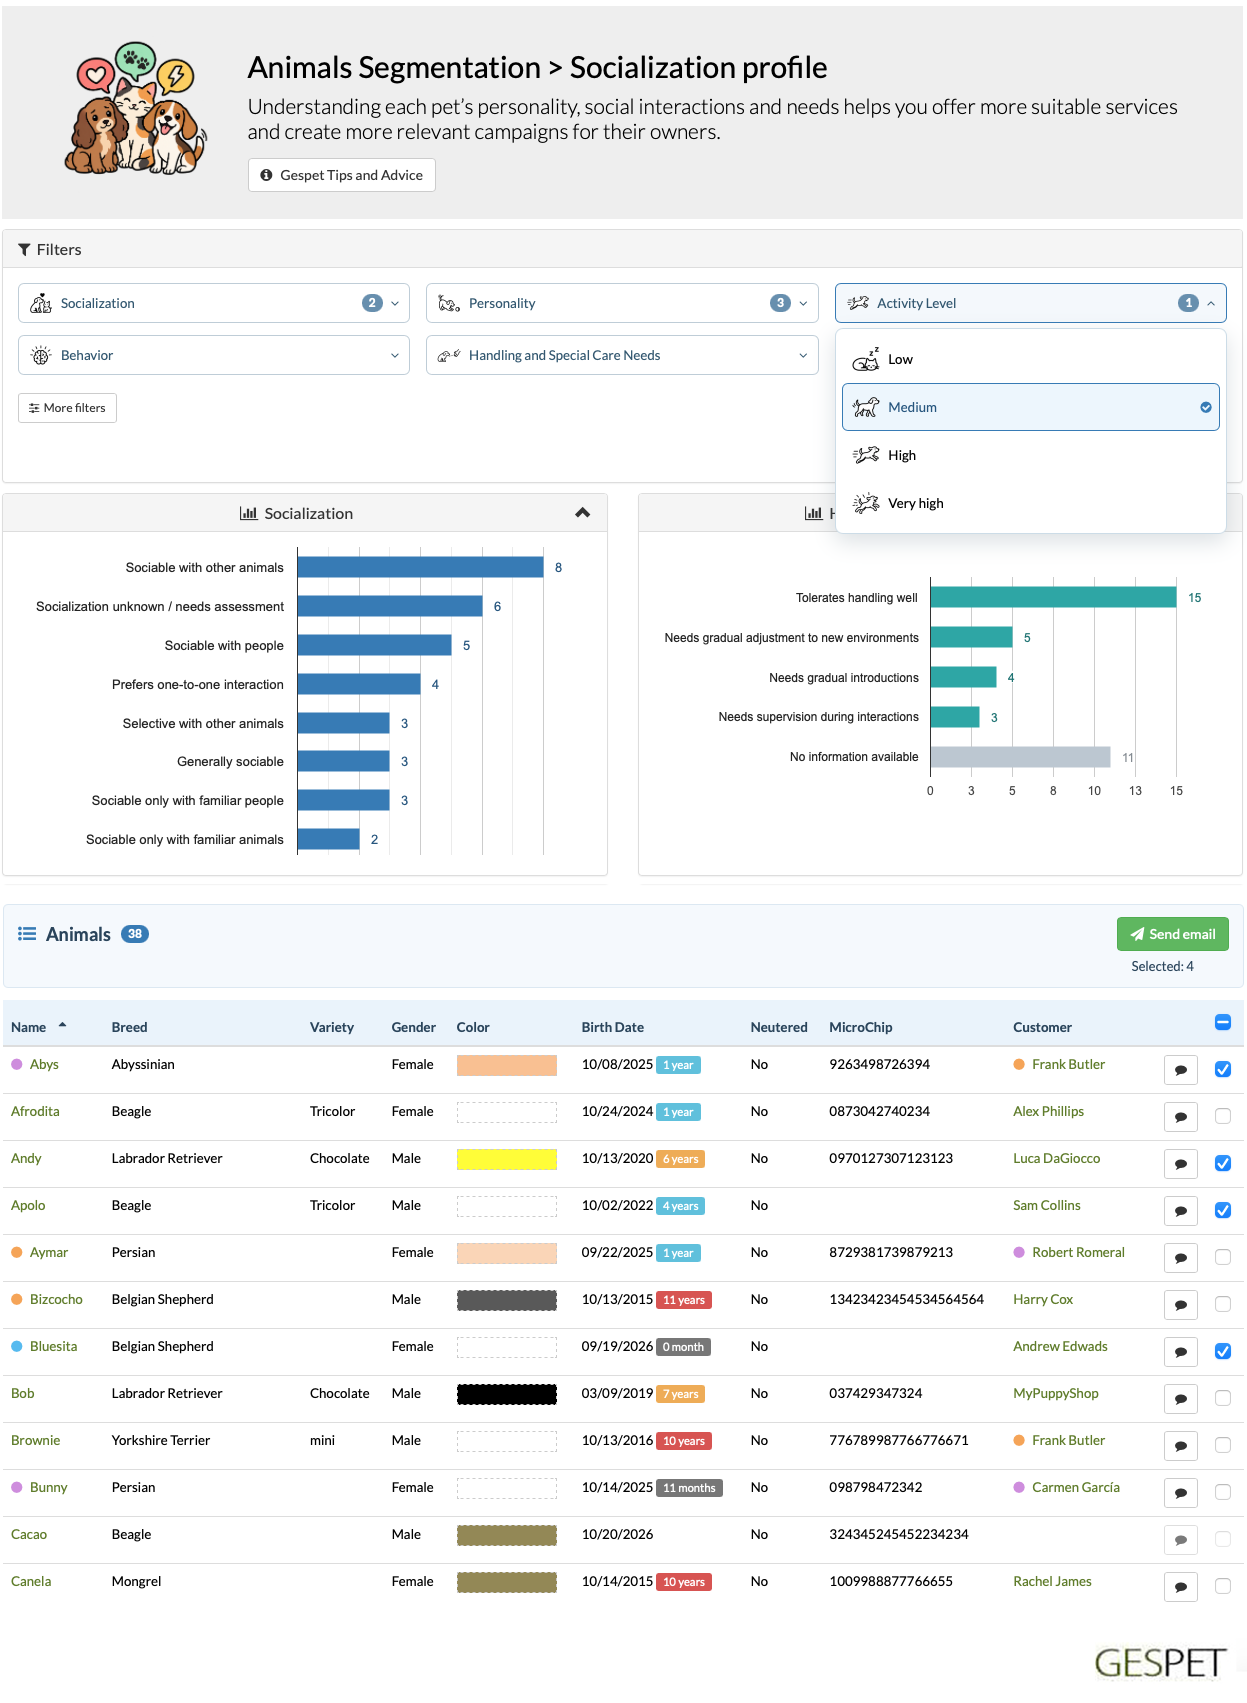This screenshot has width=1247, height=1703.
Task: Open comment bubble for Aymar row
Action: coord(1181,1258)
